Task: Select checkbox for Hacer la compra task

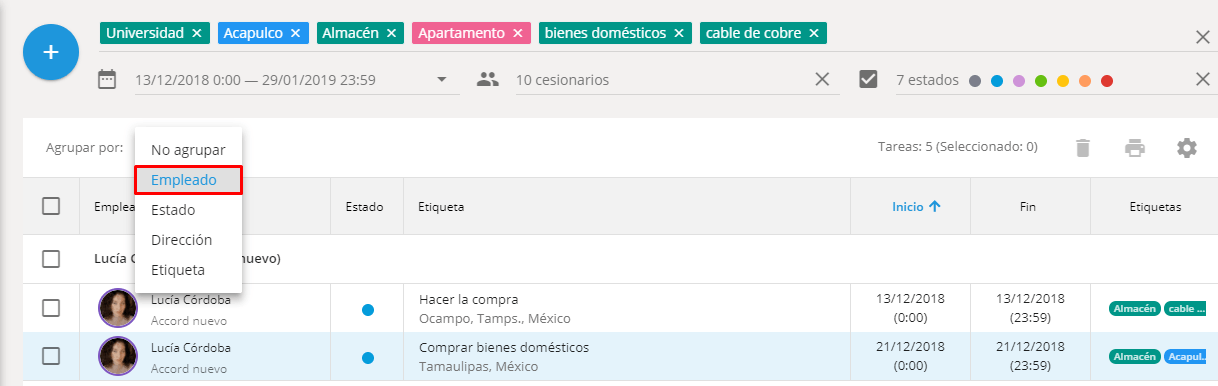Action: tap(51, 308)
